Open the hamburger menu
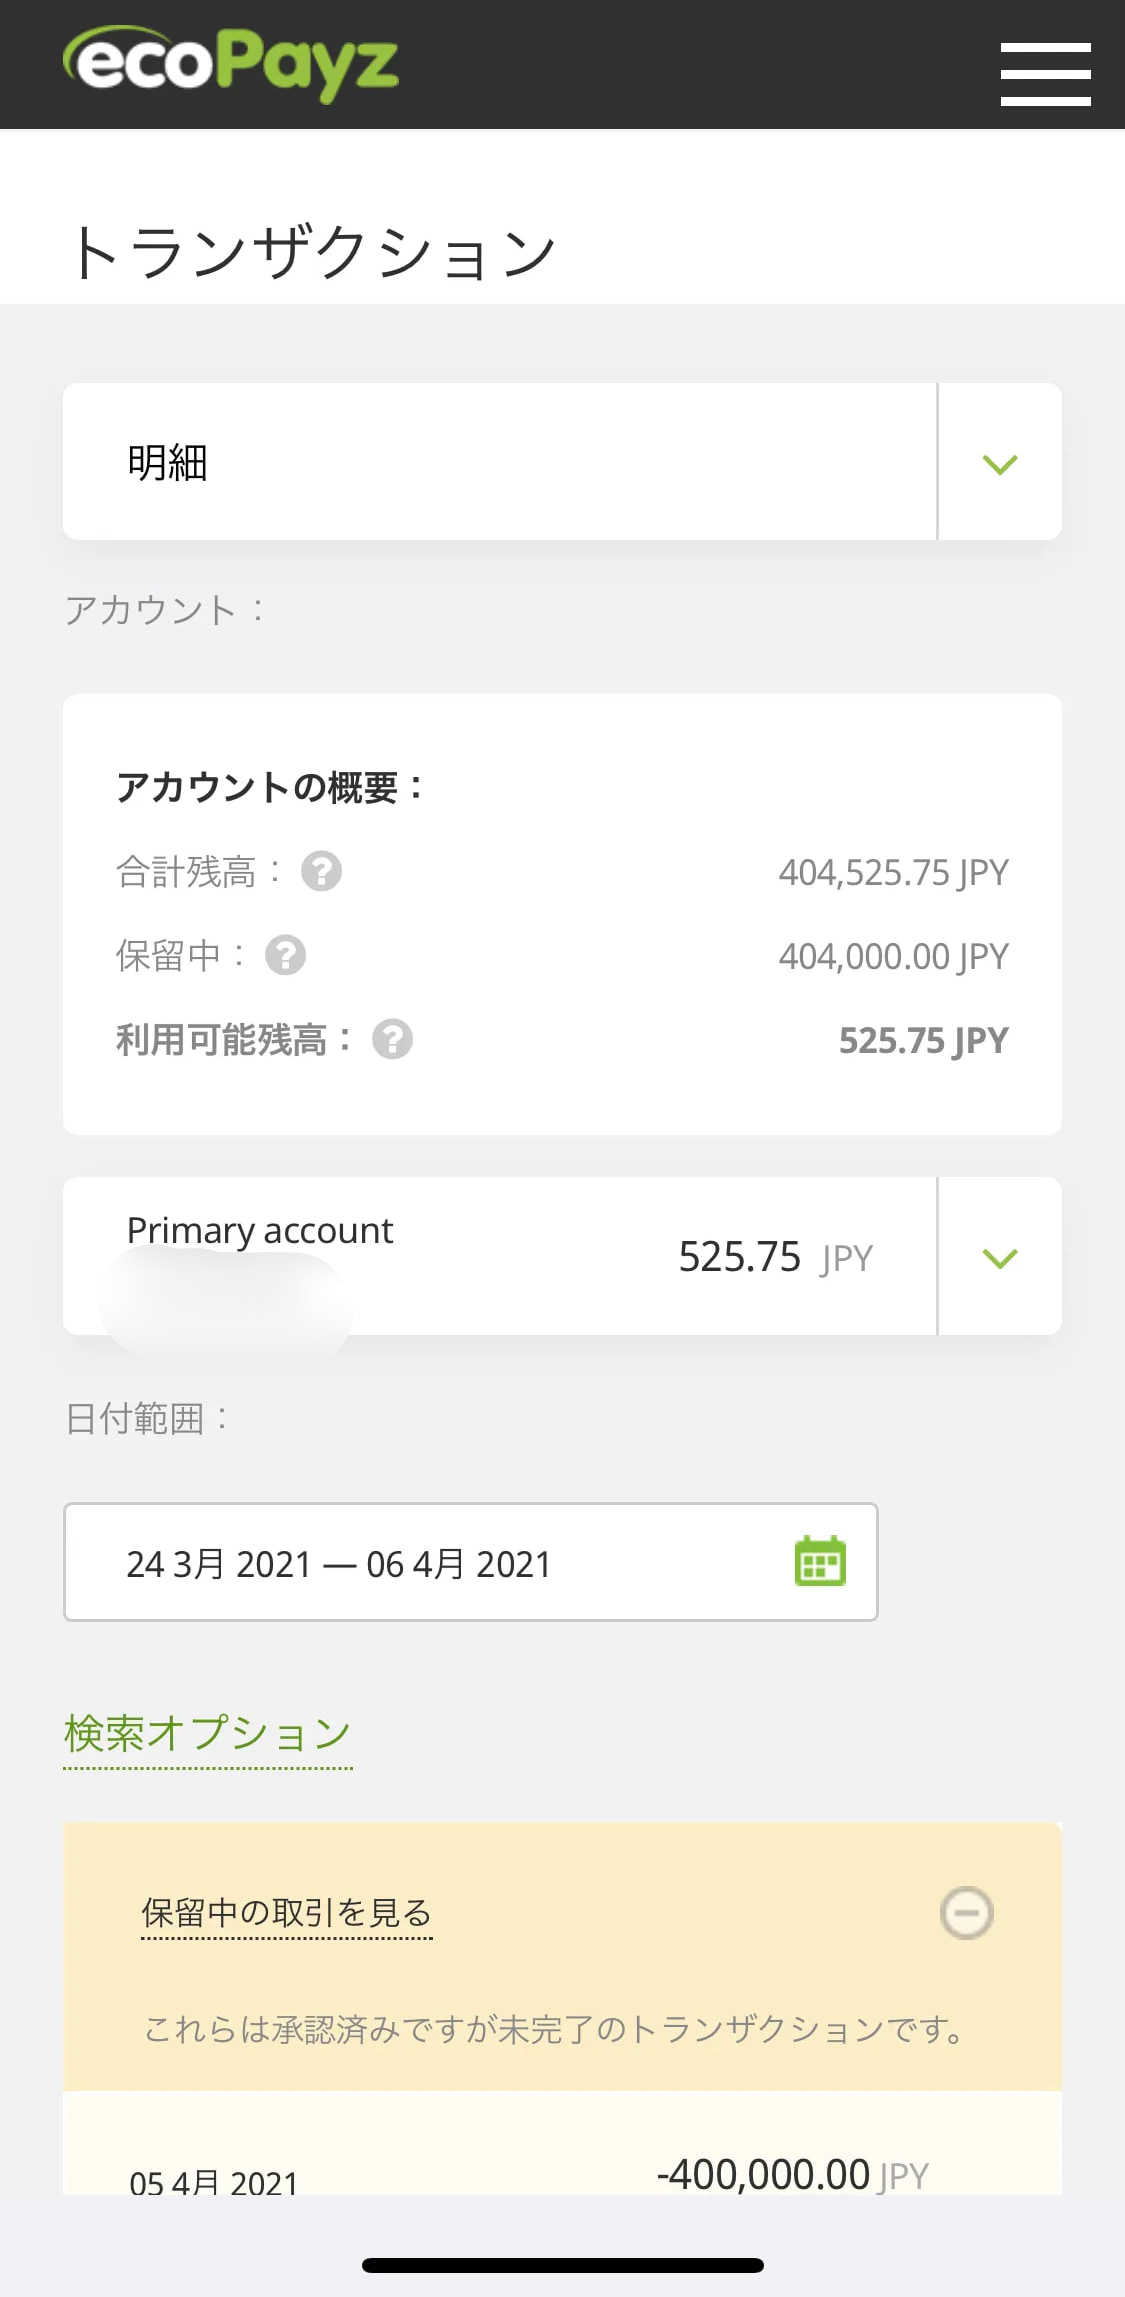The width and height of the screenshot is (1125, 2297). tap(1045, 74)
